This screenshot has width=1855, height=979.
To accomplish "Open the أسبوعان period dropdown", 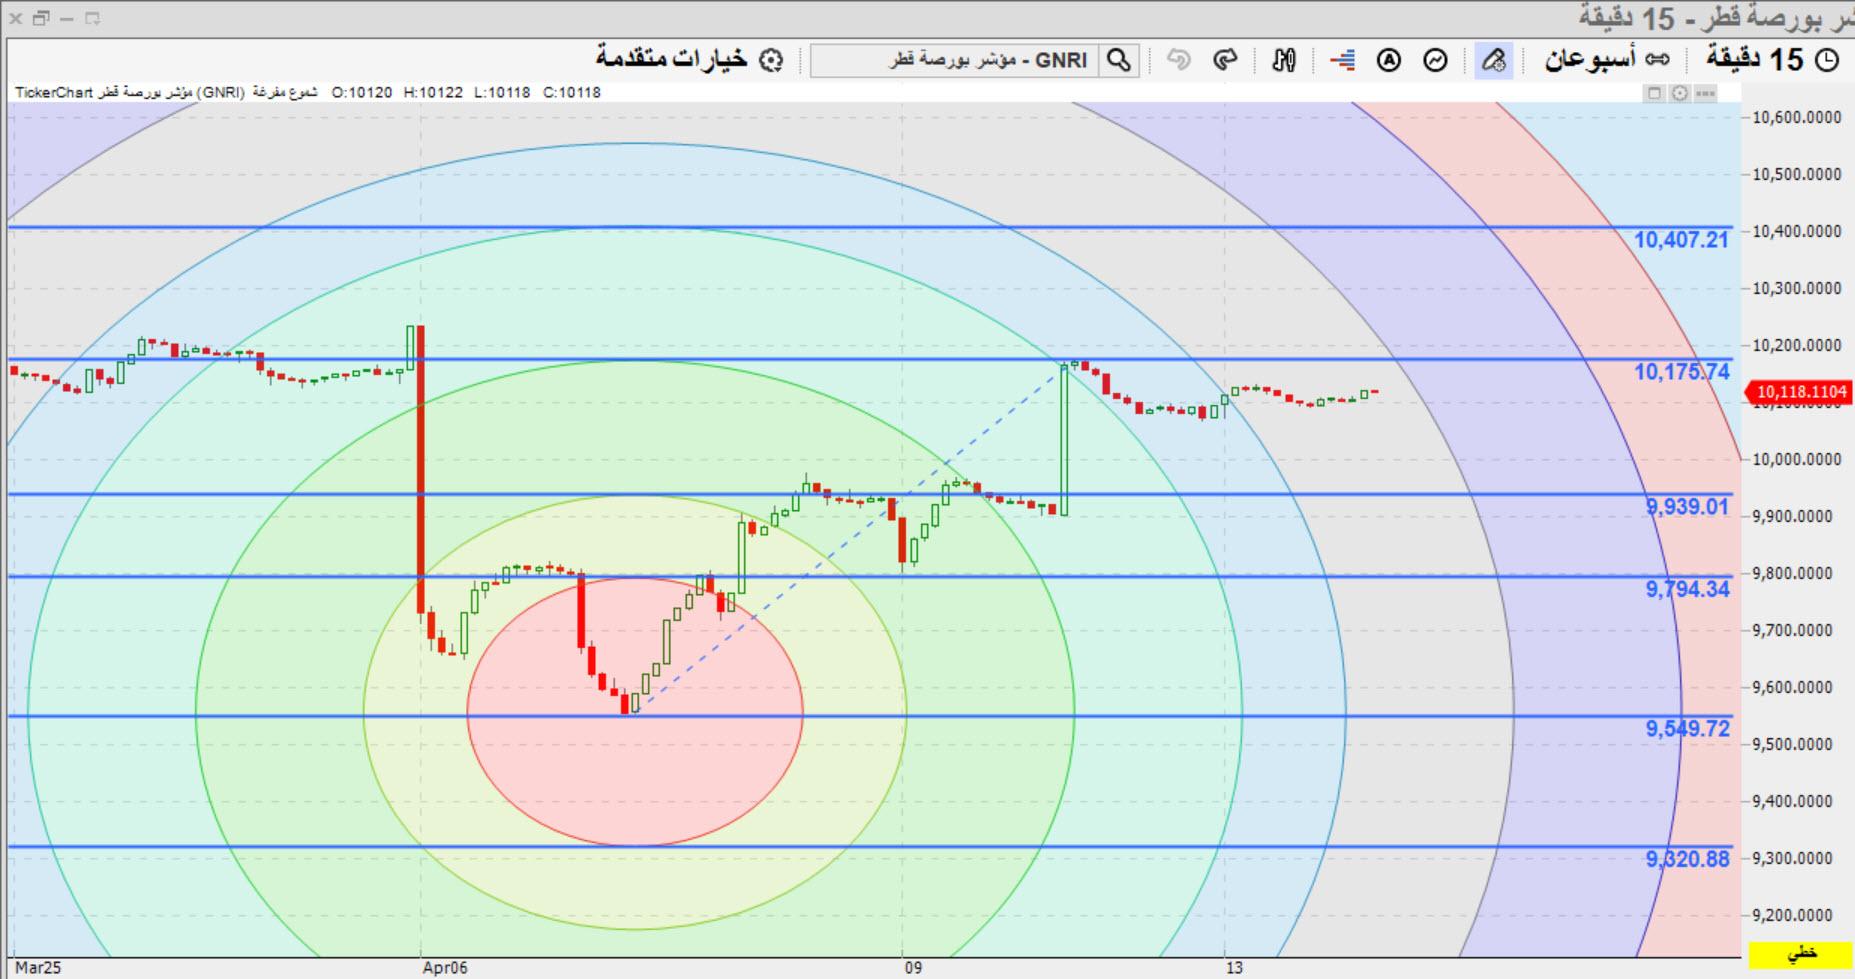I will (1590, 60).
